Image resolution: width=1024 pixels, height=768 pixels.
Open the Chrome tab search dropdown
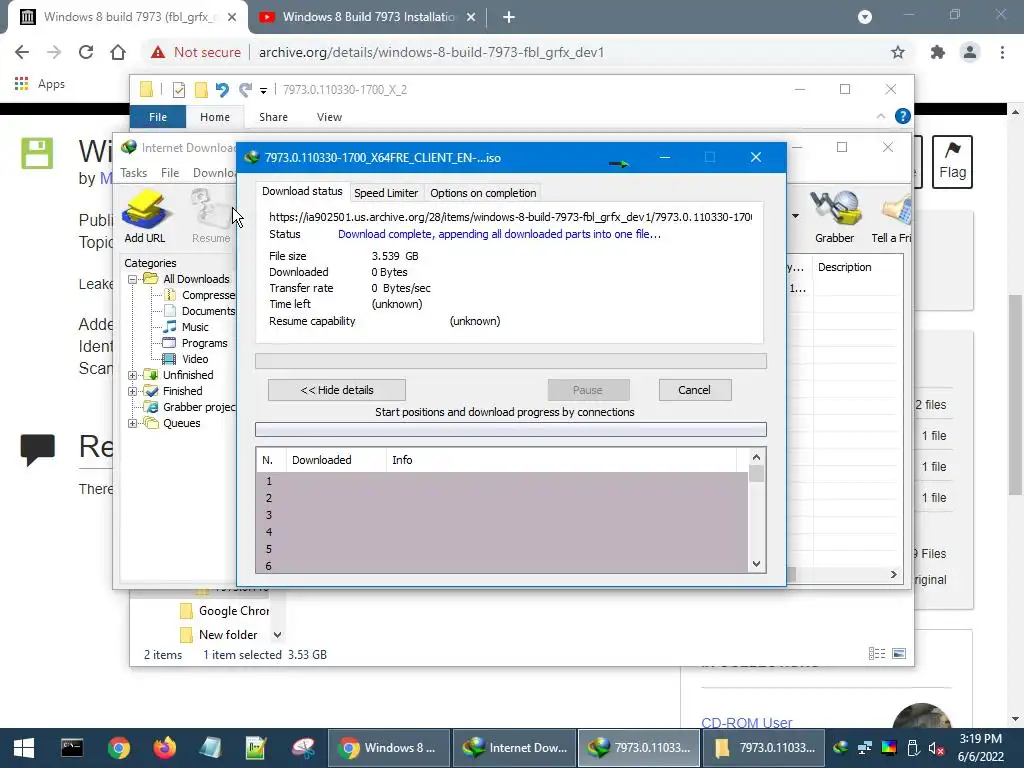[x=865, y=17]
